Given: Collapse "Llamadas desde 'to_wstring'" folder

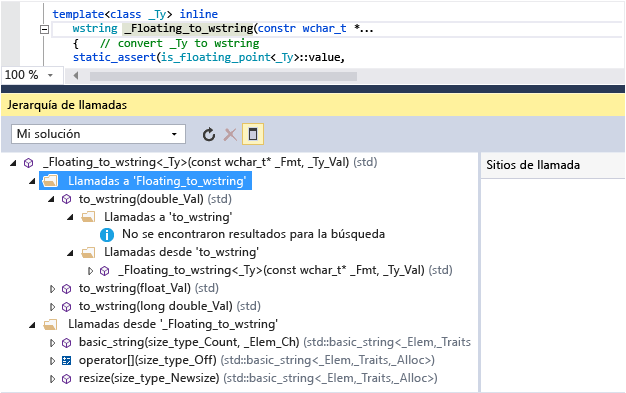Looking at the screenshot, I should click(71, 253).
